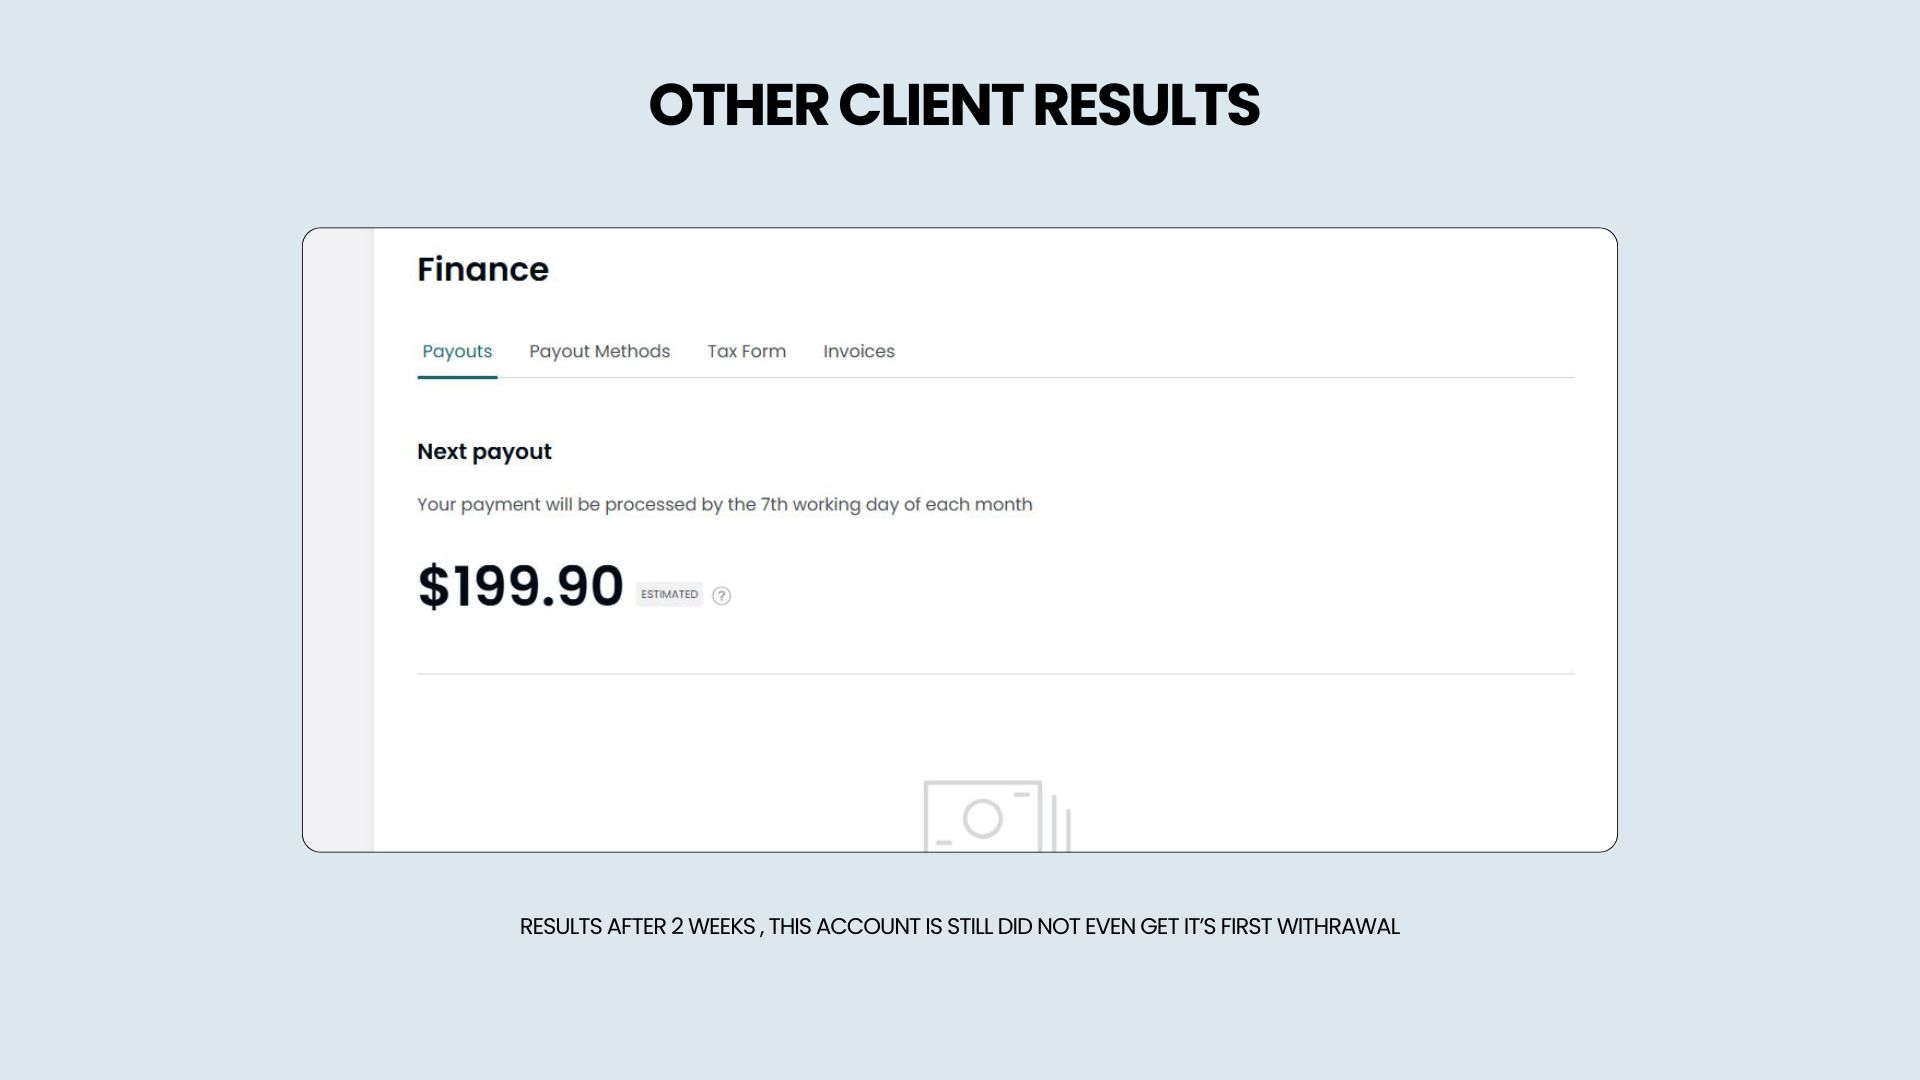Click the dollar sign of the payout amount
The width and height of the screenshot is (1920, 1080).
[x=433, y=587]
